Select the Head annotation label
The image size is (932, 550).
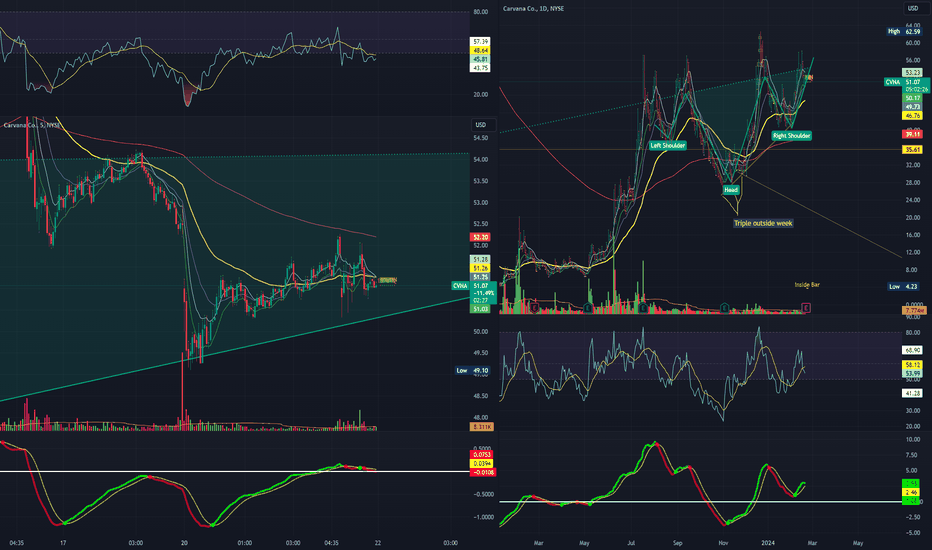tap(731, 190)
